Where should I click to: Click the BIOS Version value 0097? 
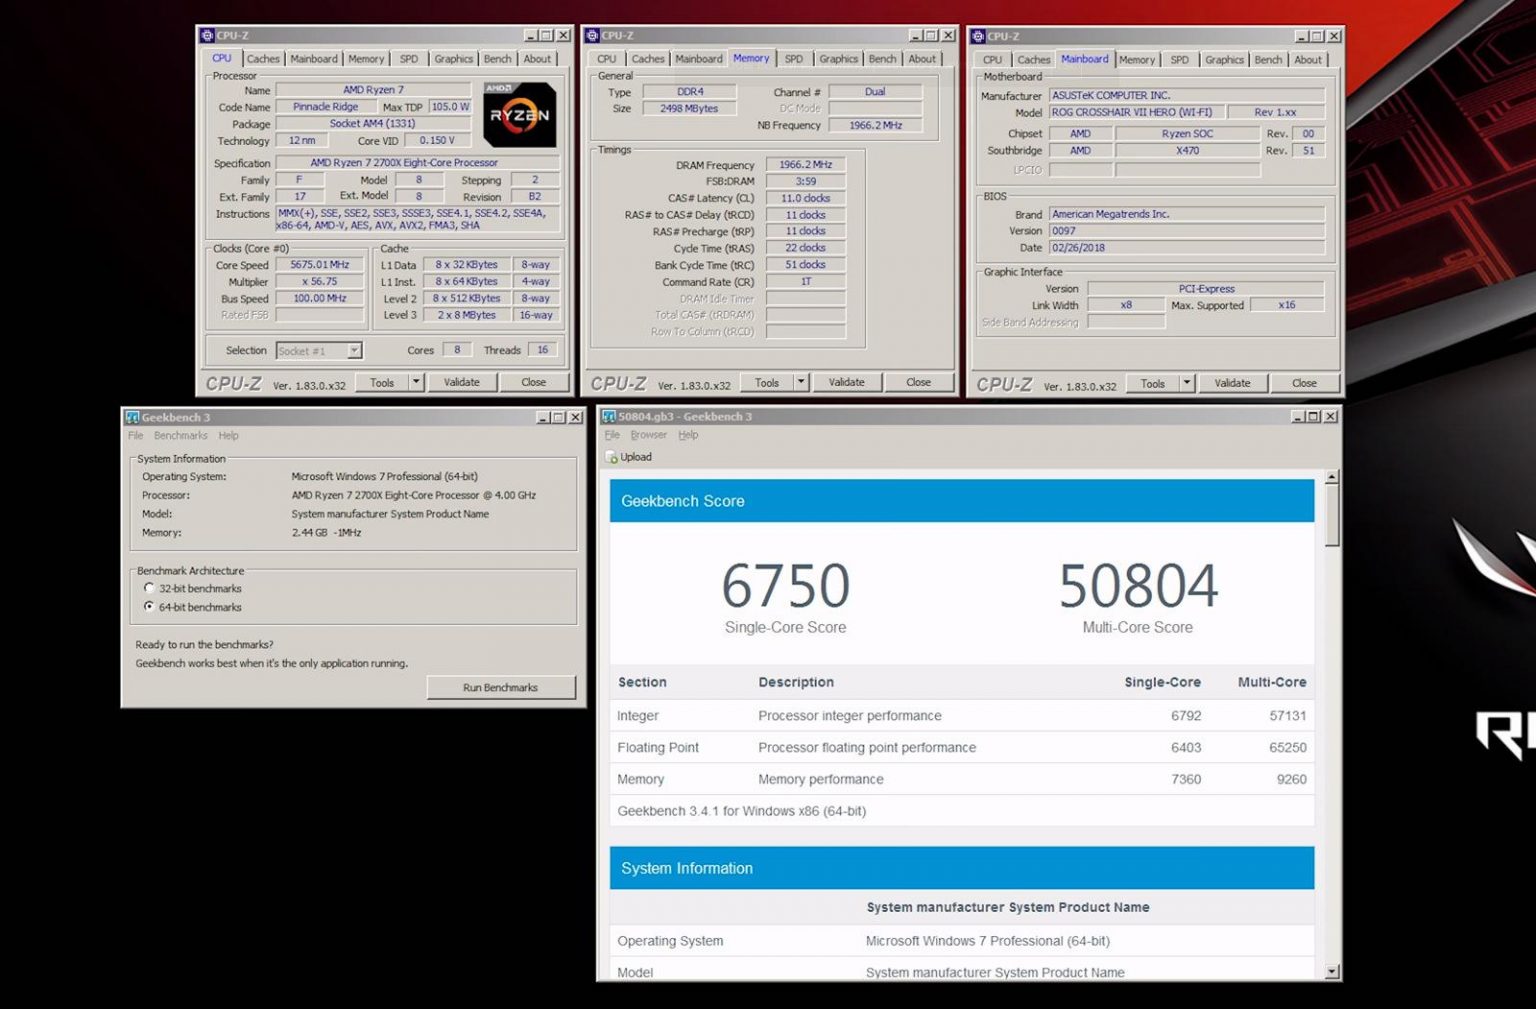point(1187,230)
